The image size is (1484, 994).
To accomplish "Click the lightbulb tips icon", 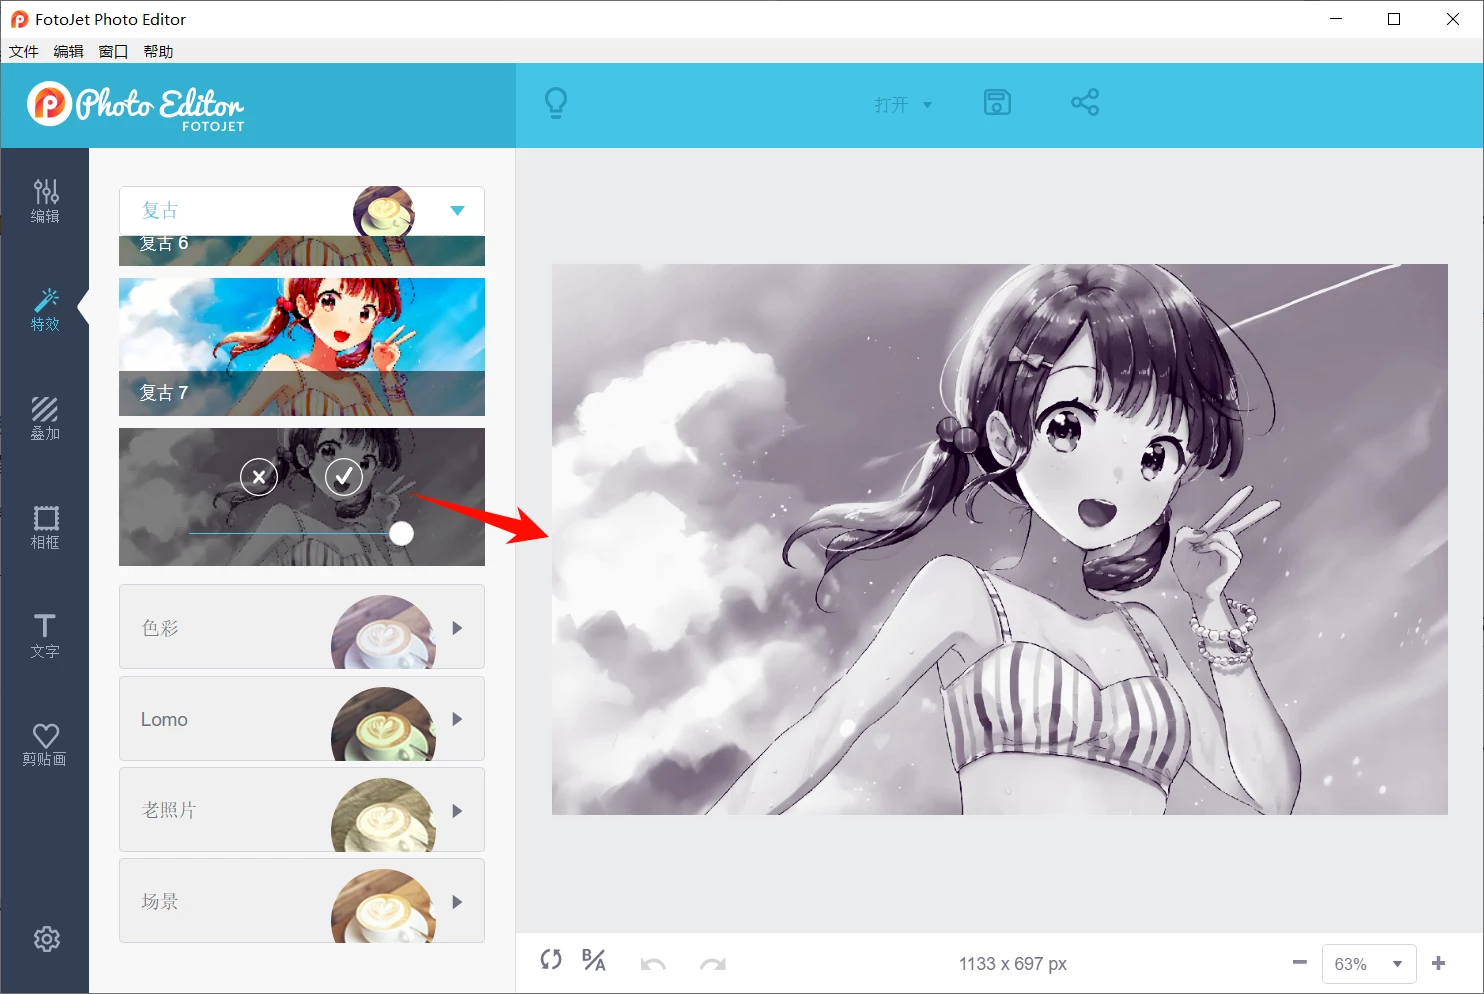I will [x=556, y=103].
